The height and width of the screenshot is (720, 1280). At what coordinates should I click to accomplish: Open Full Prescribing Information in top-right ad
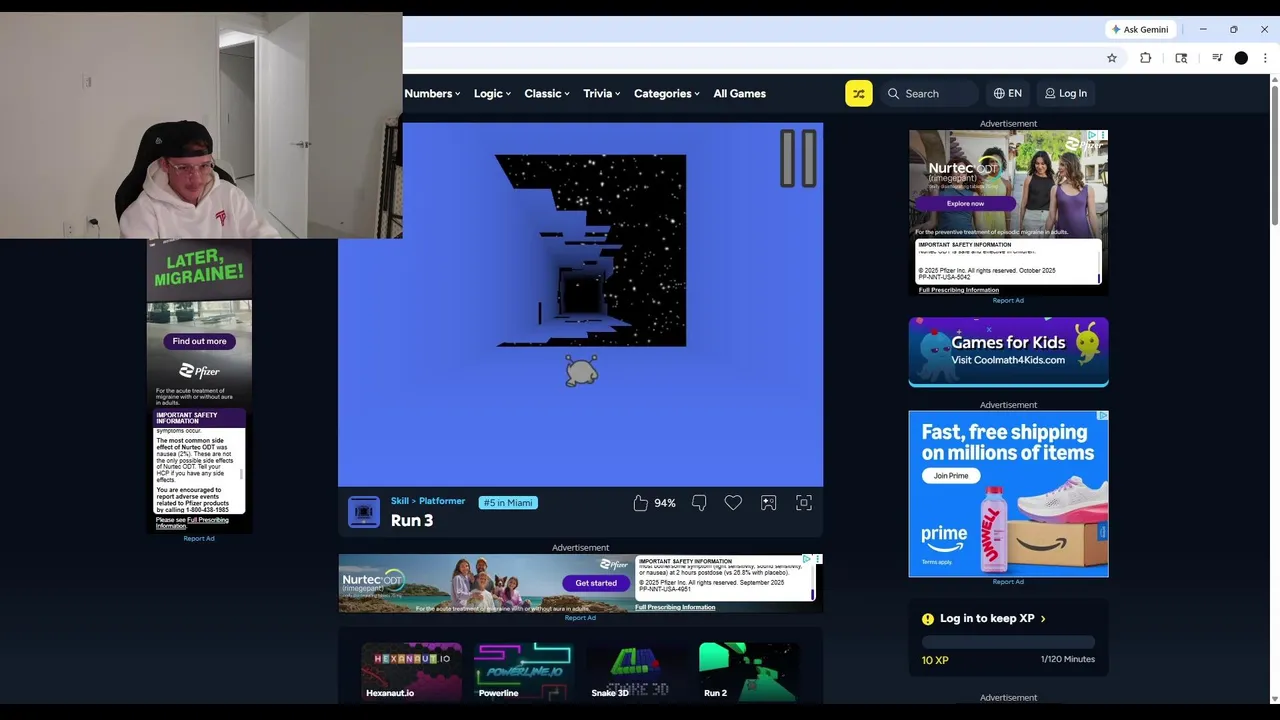click(959, 290)
